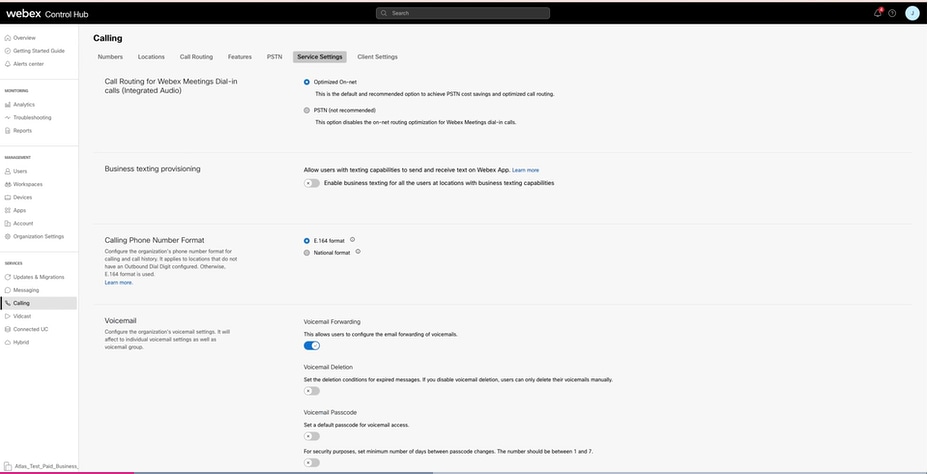Enable business texting toggle
Screen dimensions: 928x474
coord(311,183)
